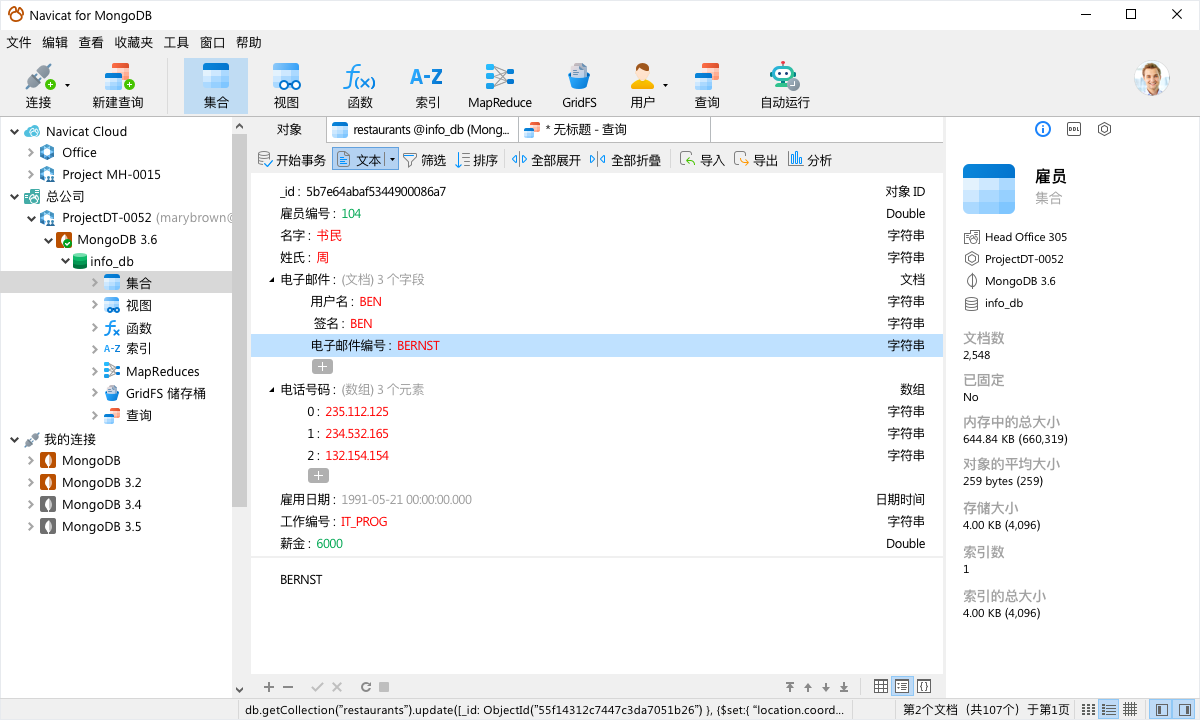This screenshot has height=720, width=1200.
Task: Open 新建查询 new query tool
Action: tap(118, 86)
